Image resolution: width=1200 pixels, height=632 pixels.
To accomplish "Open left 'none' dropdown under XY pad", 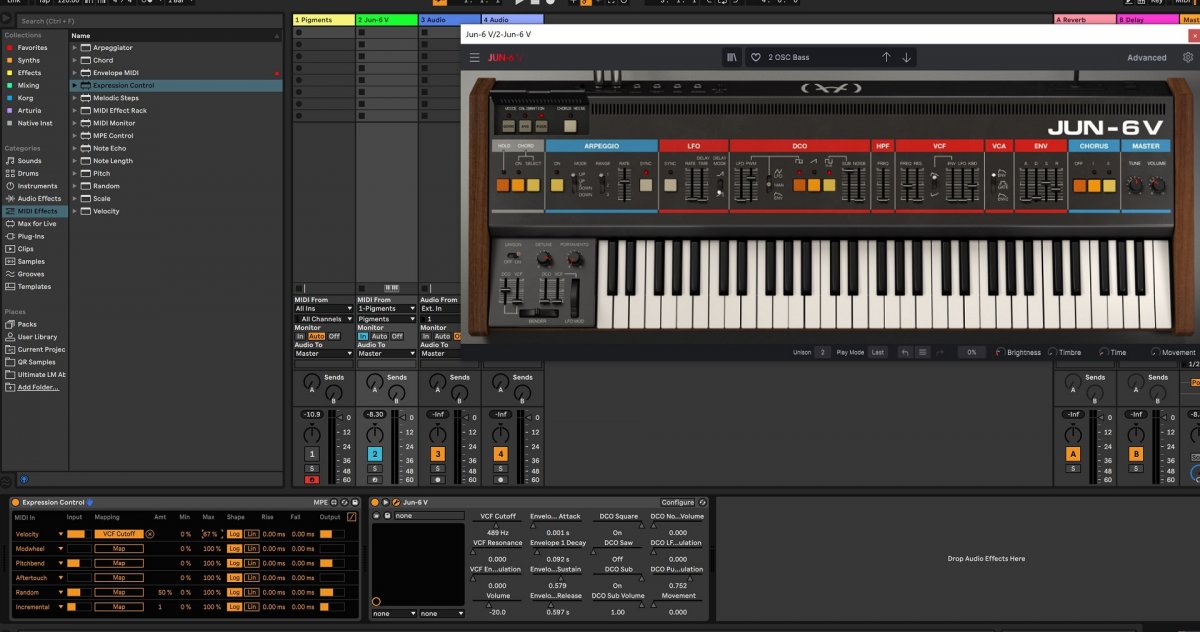I will coord(394,613).
